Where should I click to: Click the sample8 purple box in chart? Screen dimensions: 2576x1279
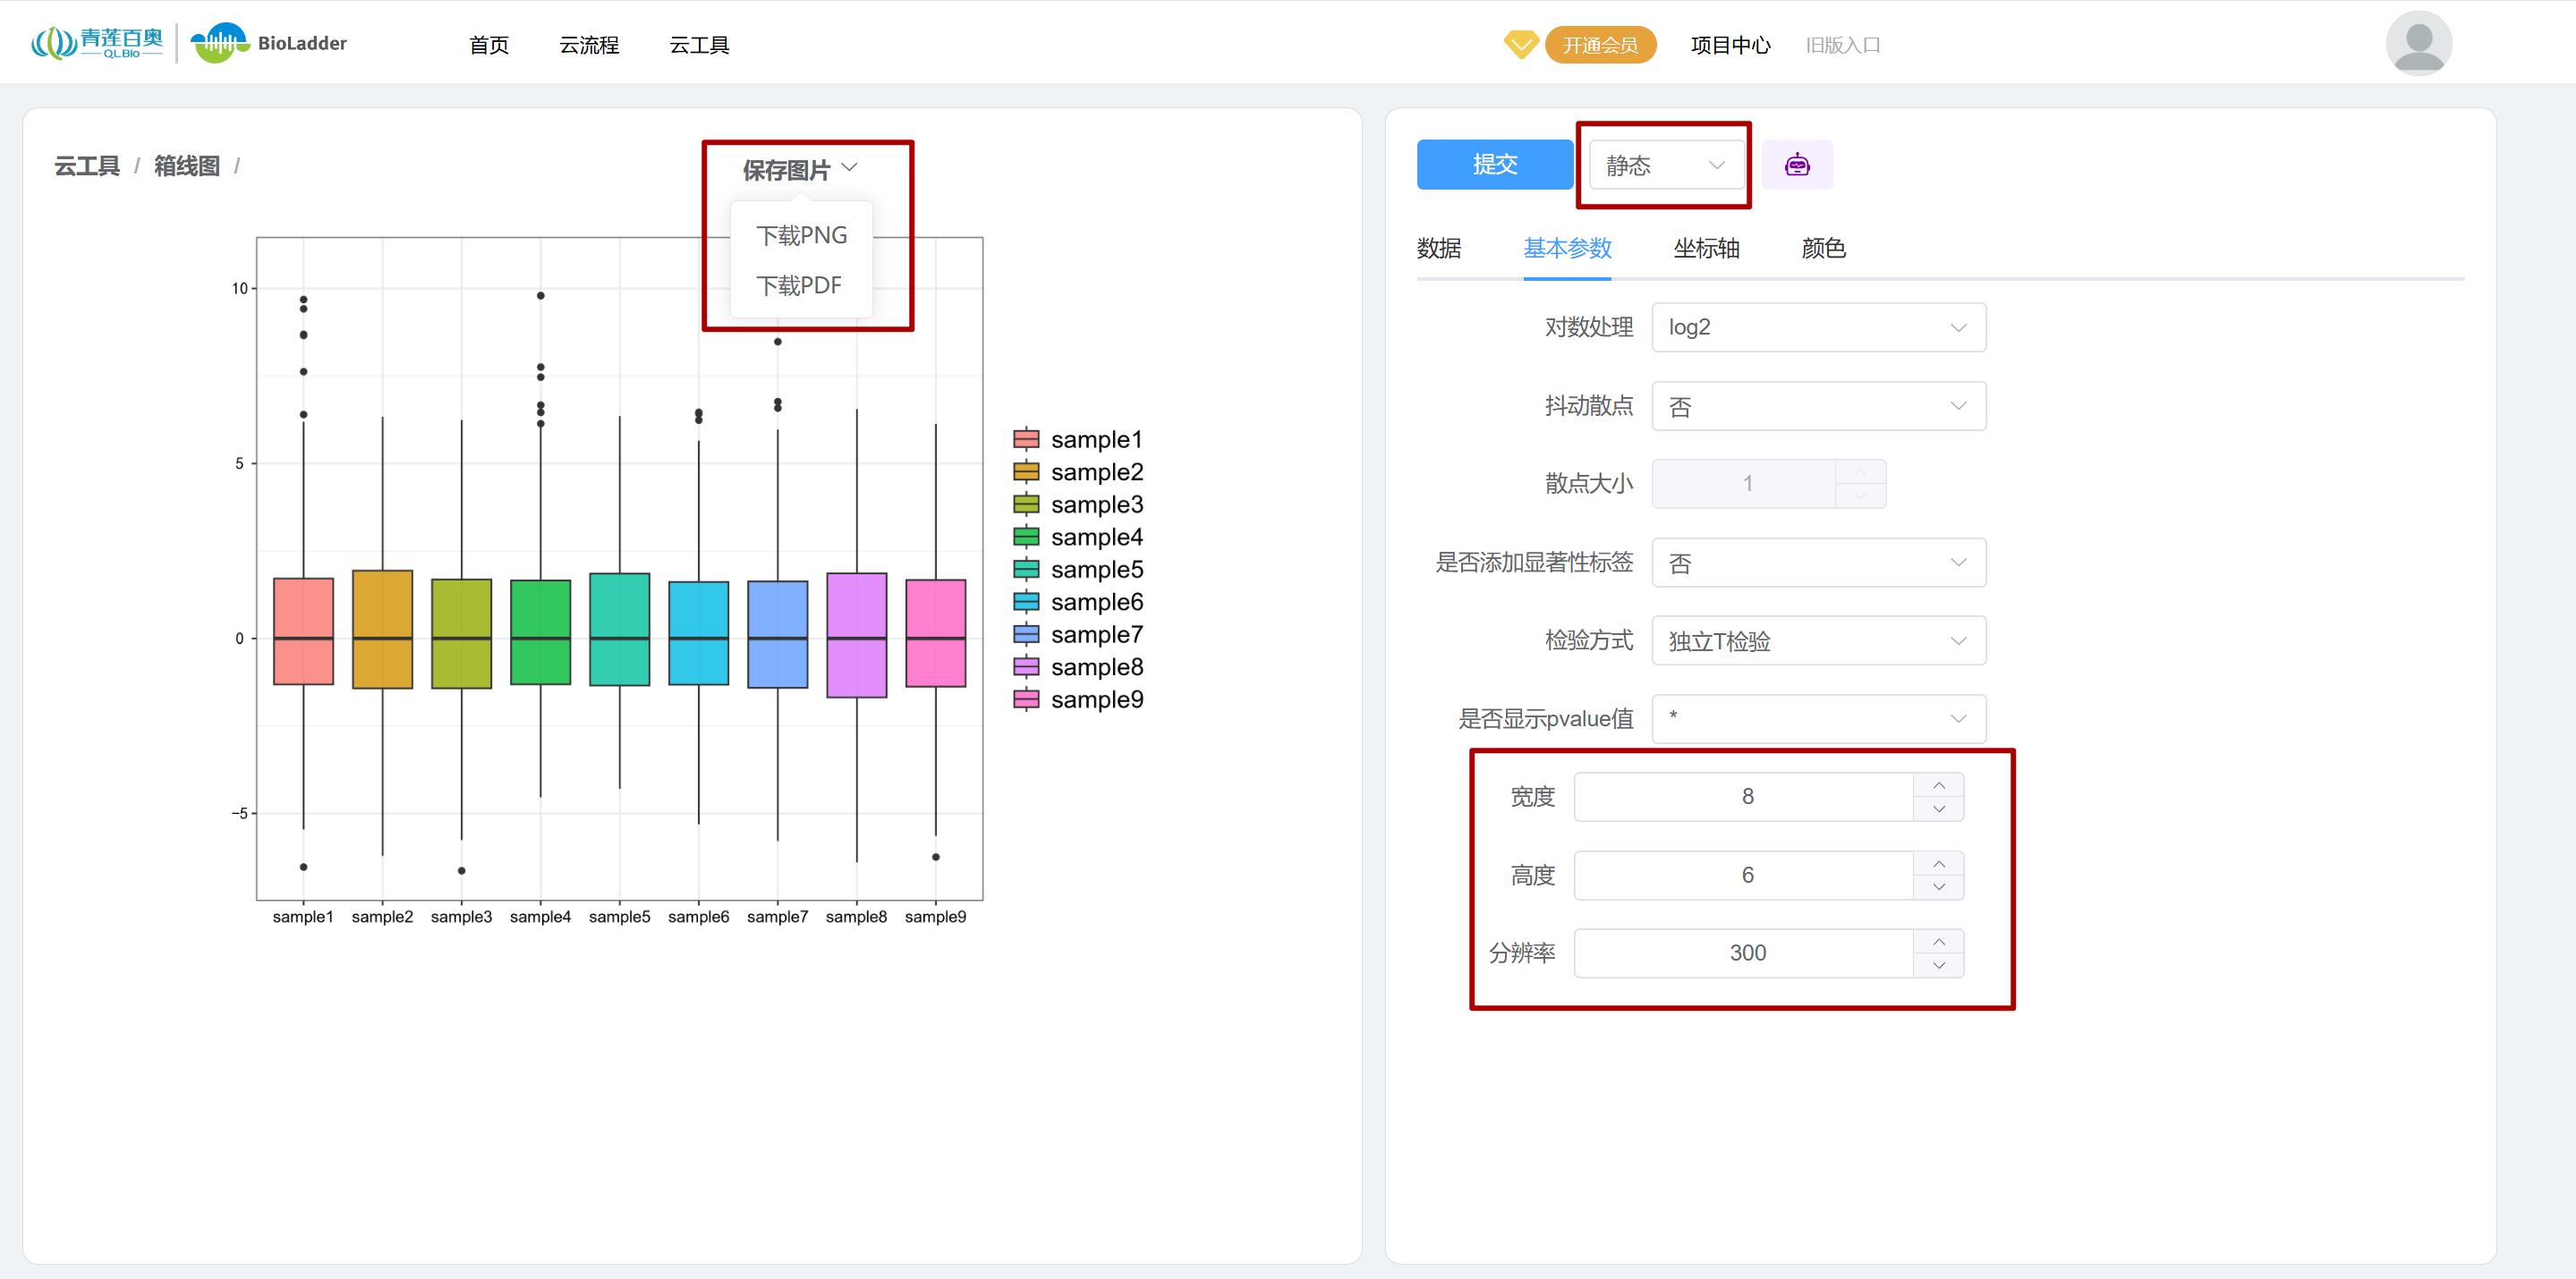[856, 635]
